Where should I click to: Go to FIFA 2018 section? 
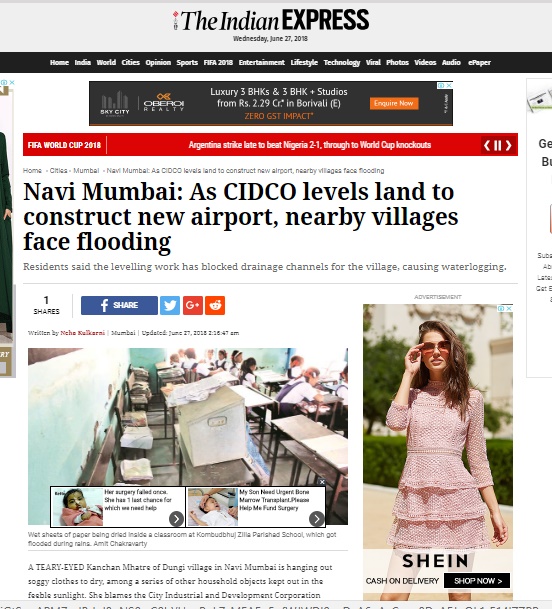click(x=218, y=63)
